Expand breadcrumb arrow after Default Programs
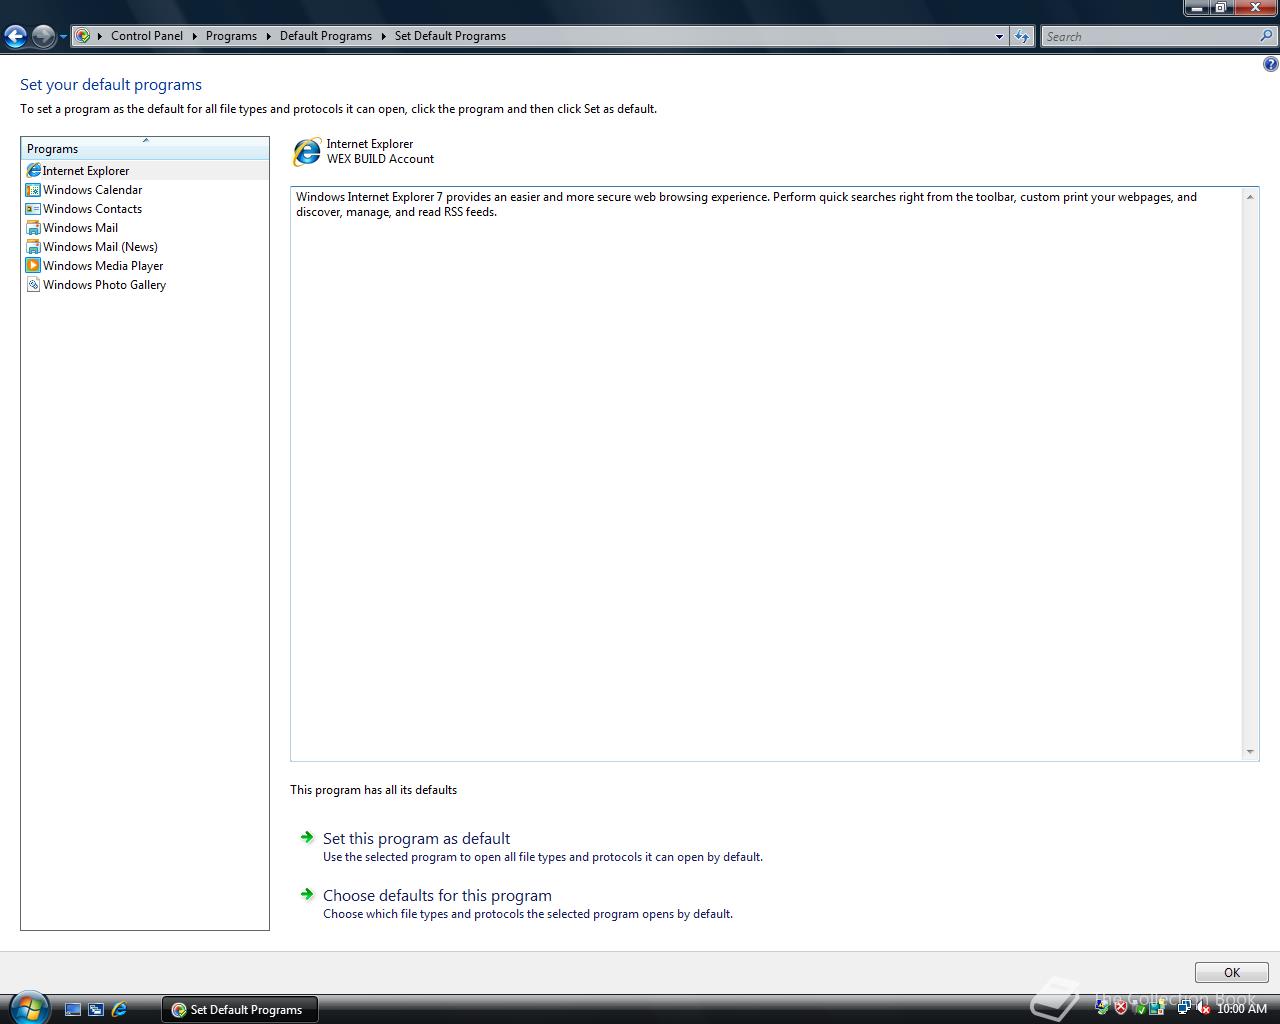Image resolution: width=1280 pixels, height=1024 pixels. (x=383, y=36)
